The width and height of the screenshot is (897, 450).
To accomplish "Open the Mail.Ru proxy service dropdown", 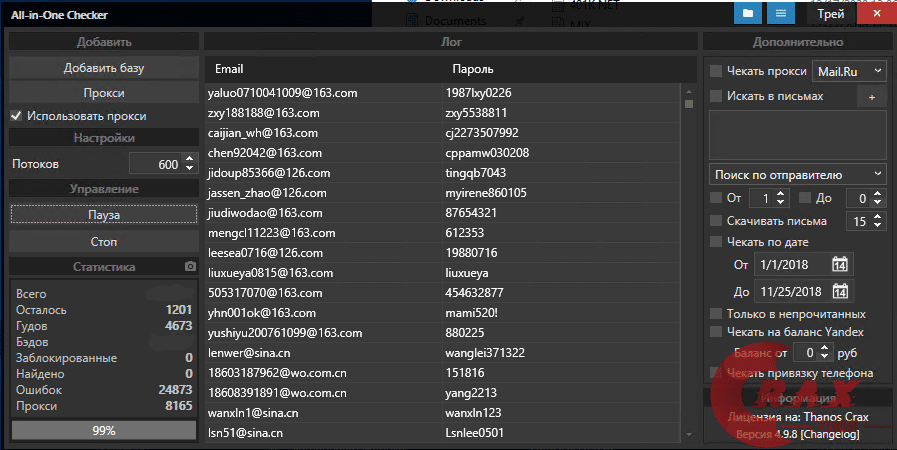I will [850, 71].
